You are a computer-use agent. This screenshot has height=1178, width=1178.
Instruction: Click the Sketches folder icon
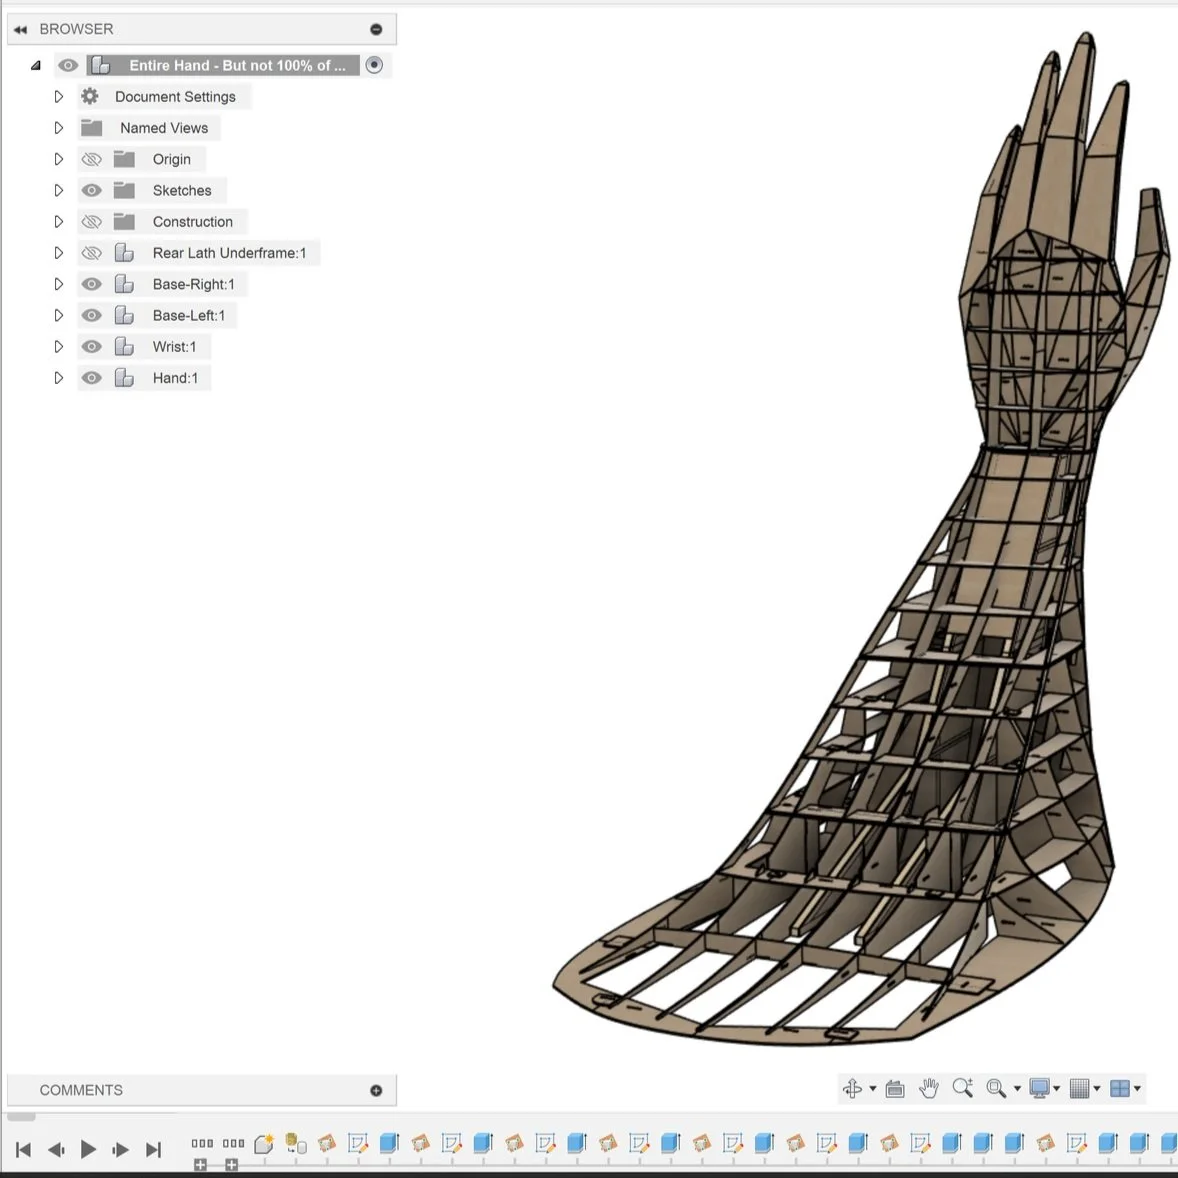click(124, 190)
